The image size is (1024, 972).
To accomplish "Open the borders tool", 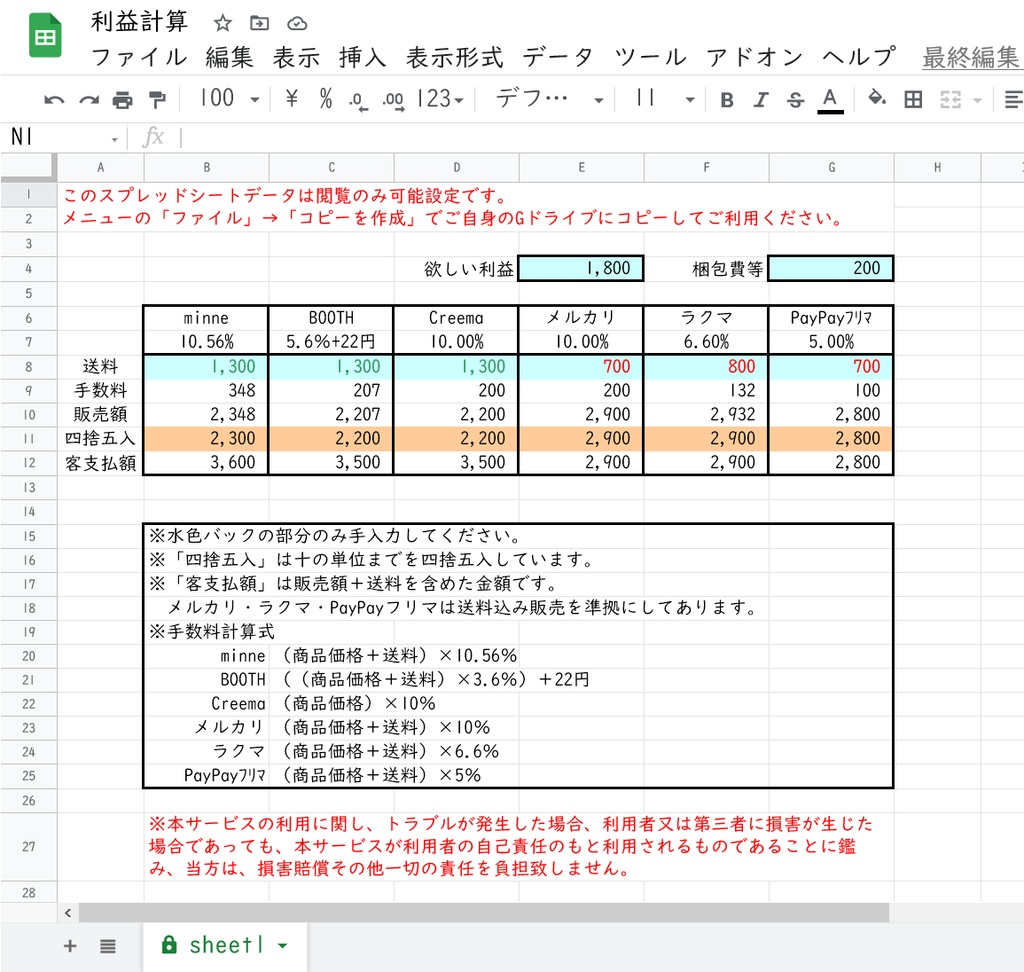I will pos(913,99).
